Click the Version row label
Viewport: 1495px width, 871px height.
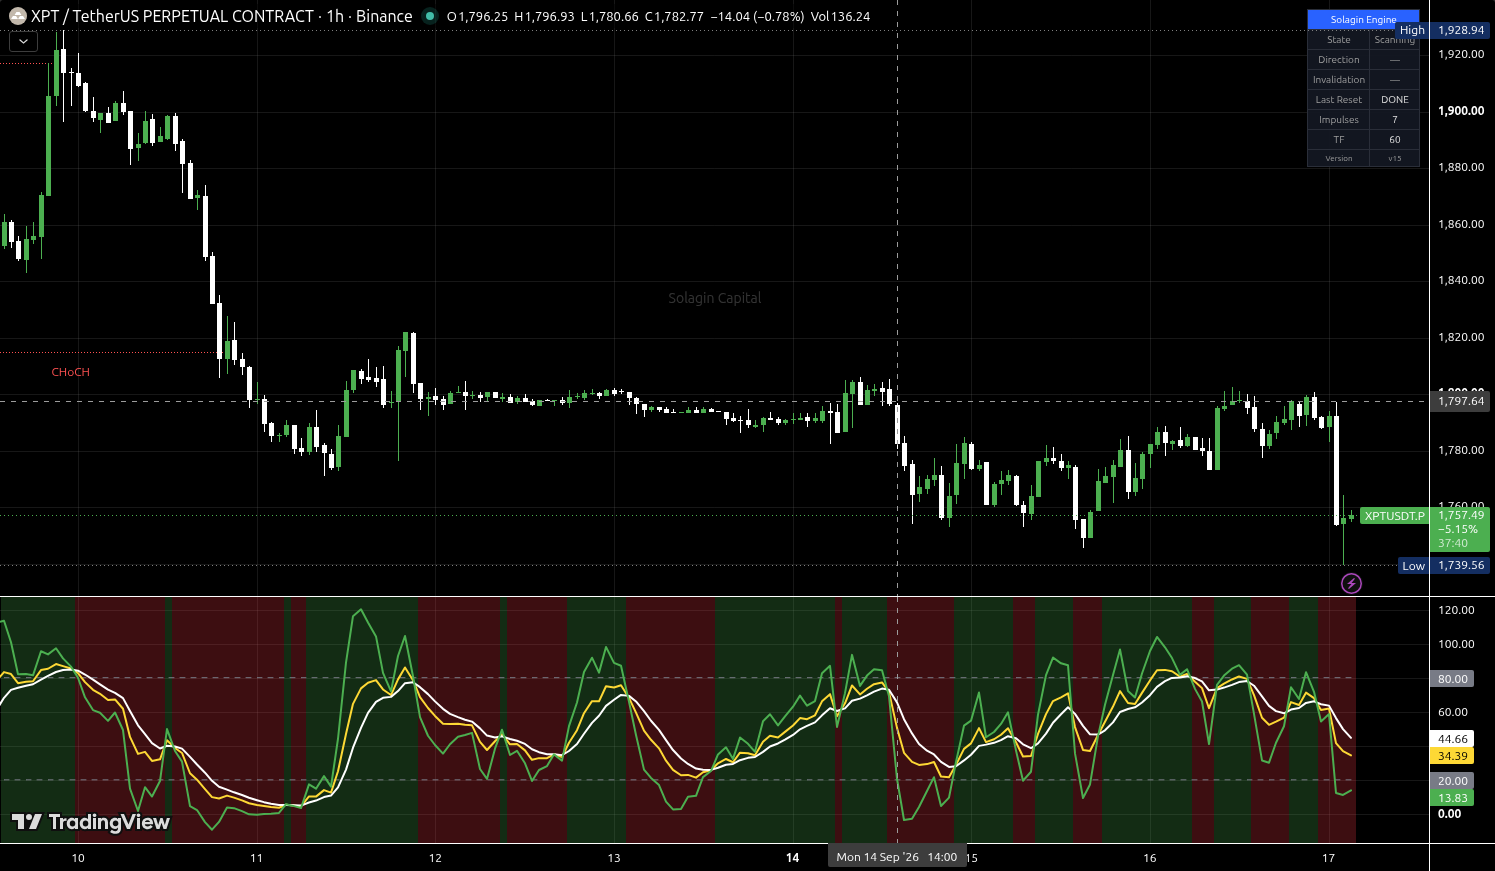[1339, 158]
